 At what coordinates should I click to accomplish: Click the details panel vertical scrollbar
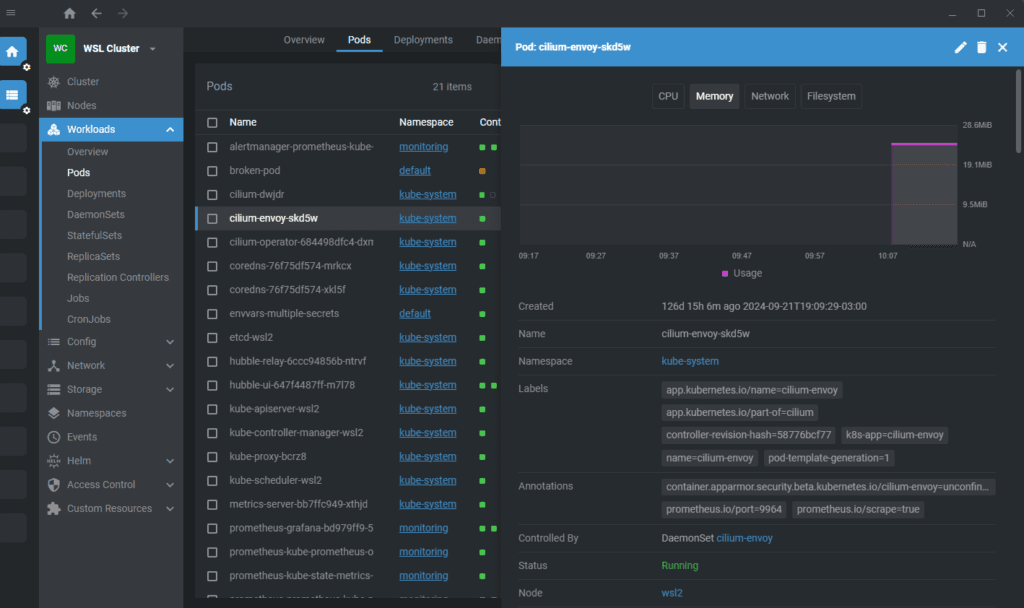(1018, 111)
